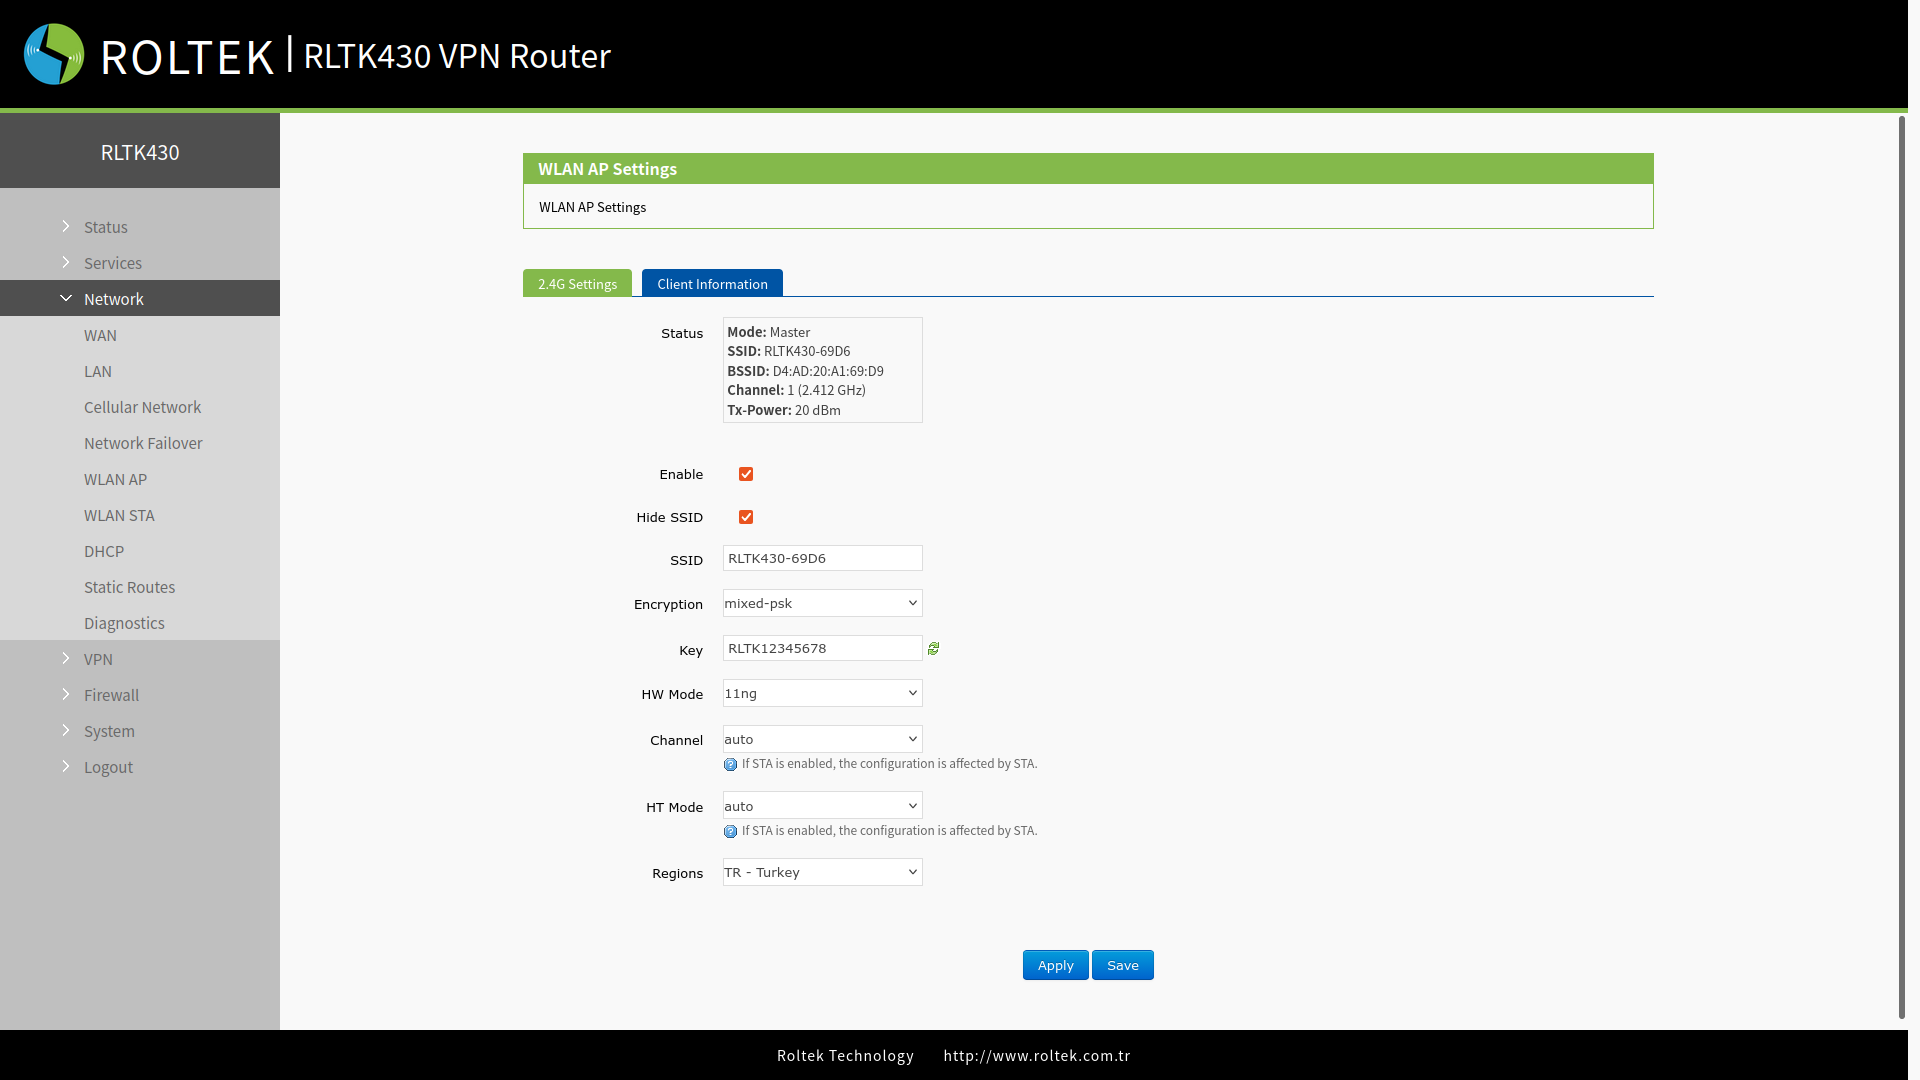
Task: Click the Firewall menu label
Action: [111, 695]
